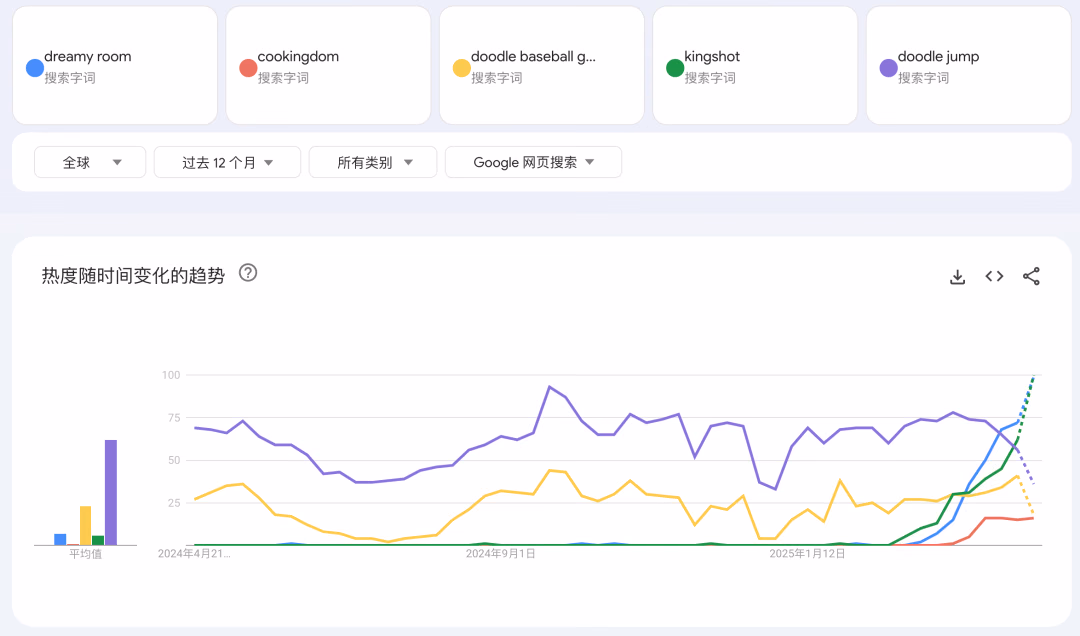The image size is (1080, 636).
Task: Click the 热度随时间变化的趋势 chart title
Action: (x=133, y=276)
